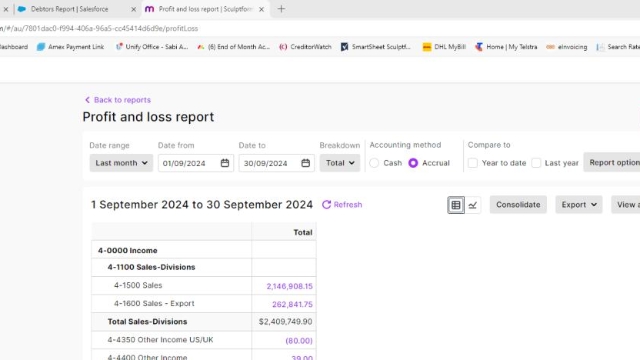Open Report options
This screenshot has width=640, height=360.
click(x=612, y=162)
